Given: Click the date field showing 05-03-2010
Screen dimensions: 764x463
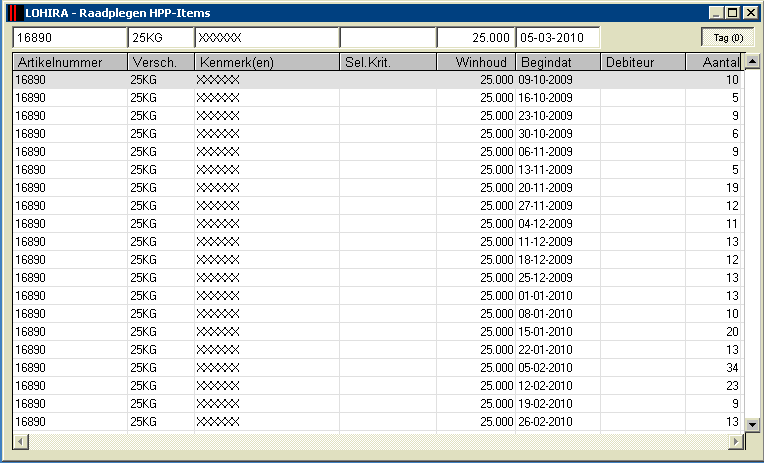Looking at the screenshot, I should pos(557,38).
